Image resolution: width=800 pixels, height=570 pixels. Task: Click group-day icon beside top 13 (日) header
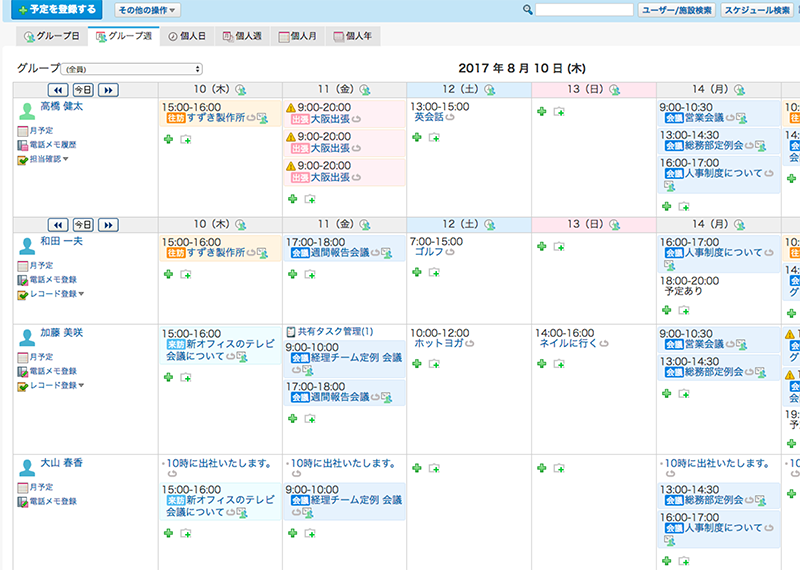coord(615,89)
